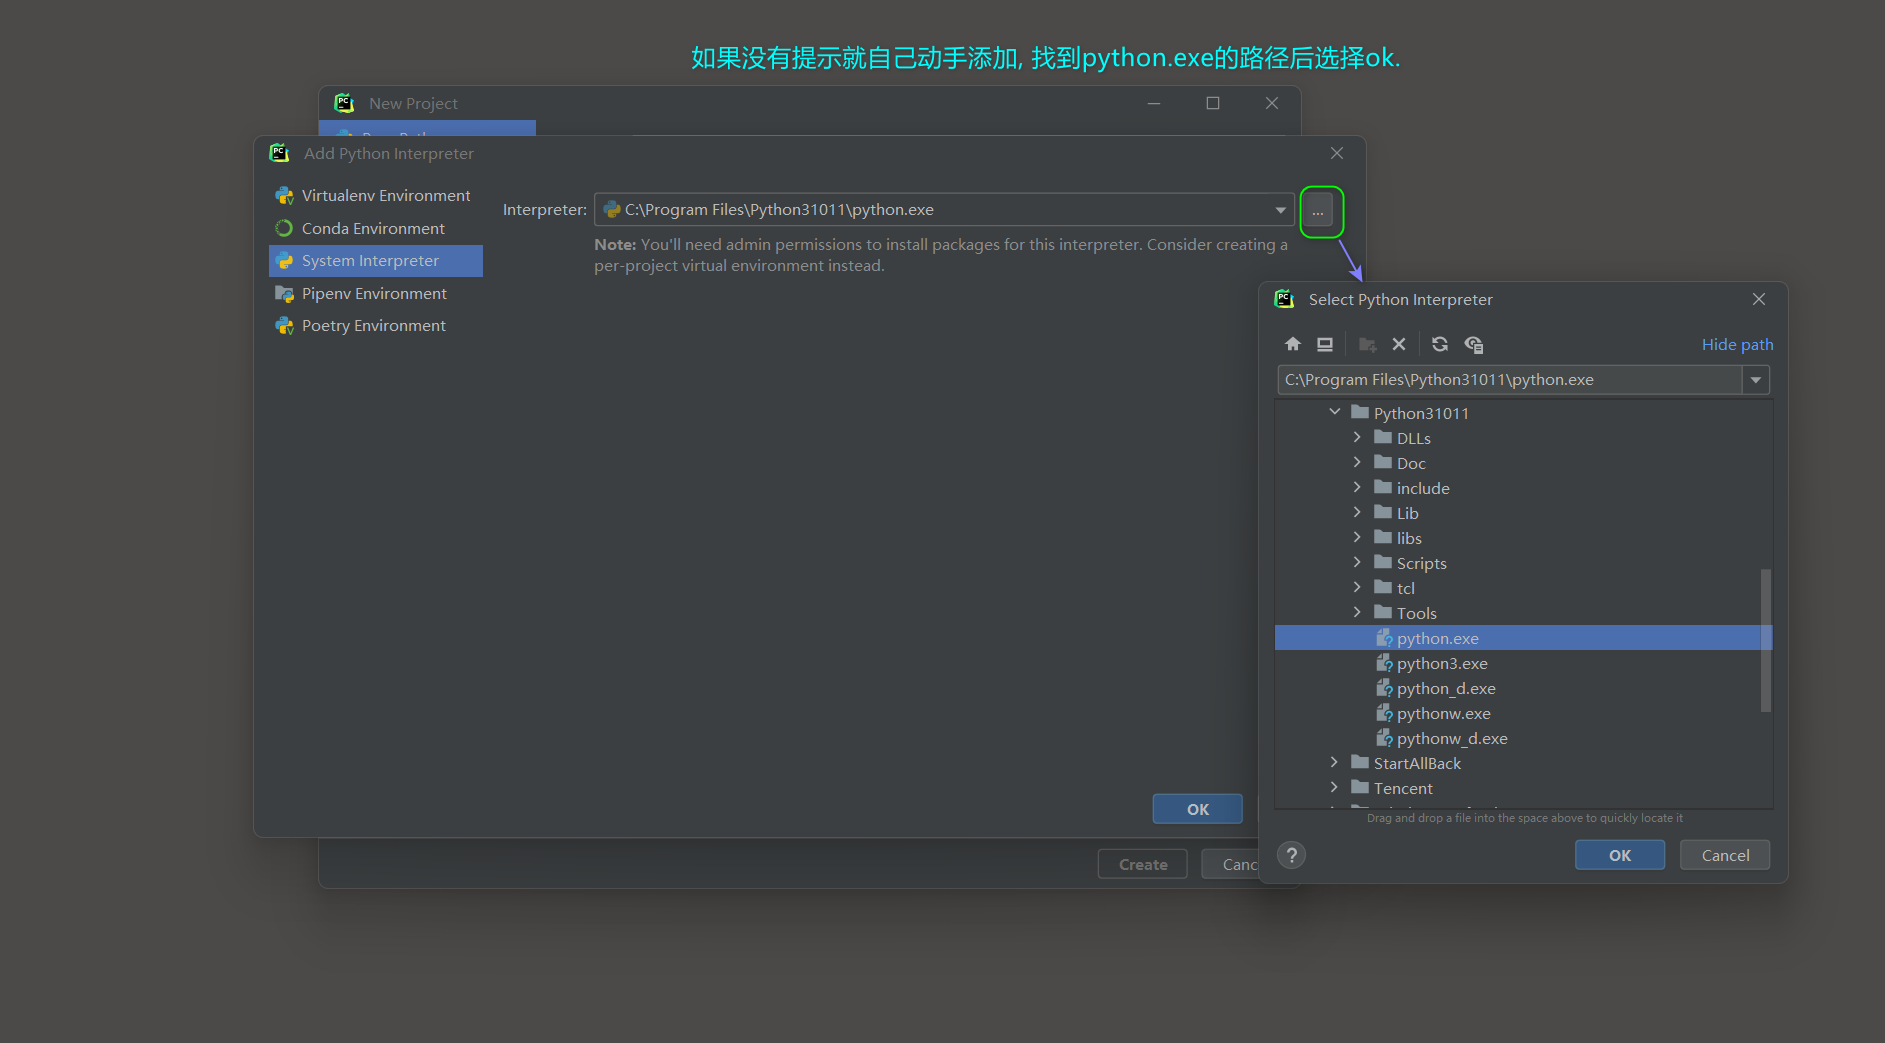Select Conda Environment
The image size is (1885, 1043).
[376, 228]
